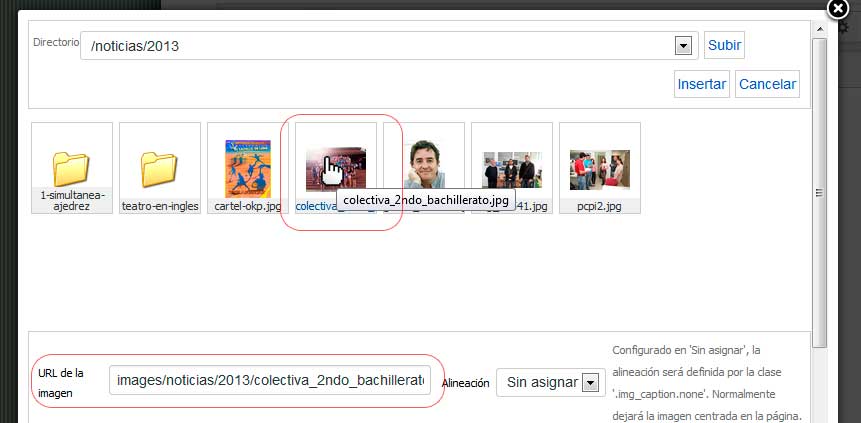Click the scrollbar up arrow
The width and height of the screenshot is (861, 423).
click(820, 30)
